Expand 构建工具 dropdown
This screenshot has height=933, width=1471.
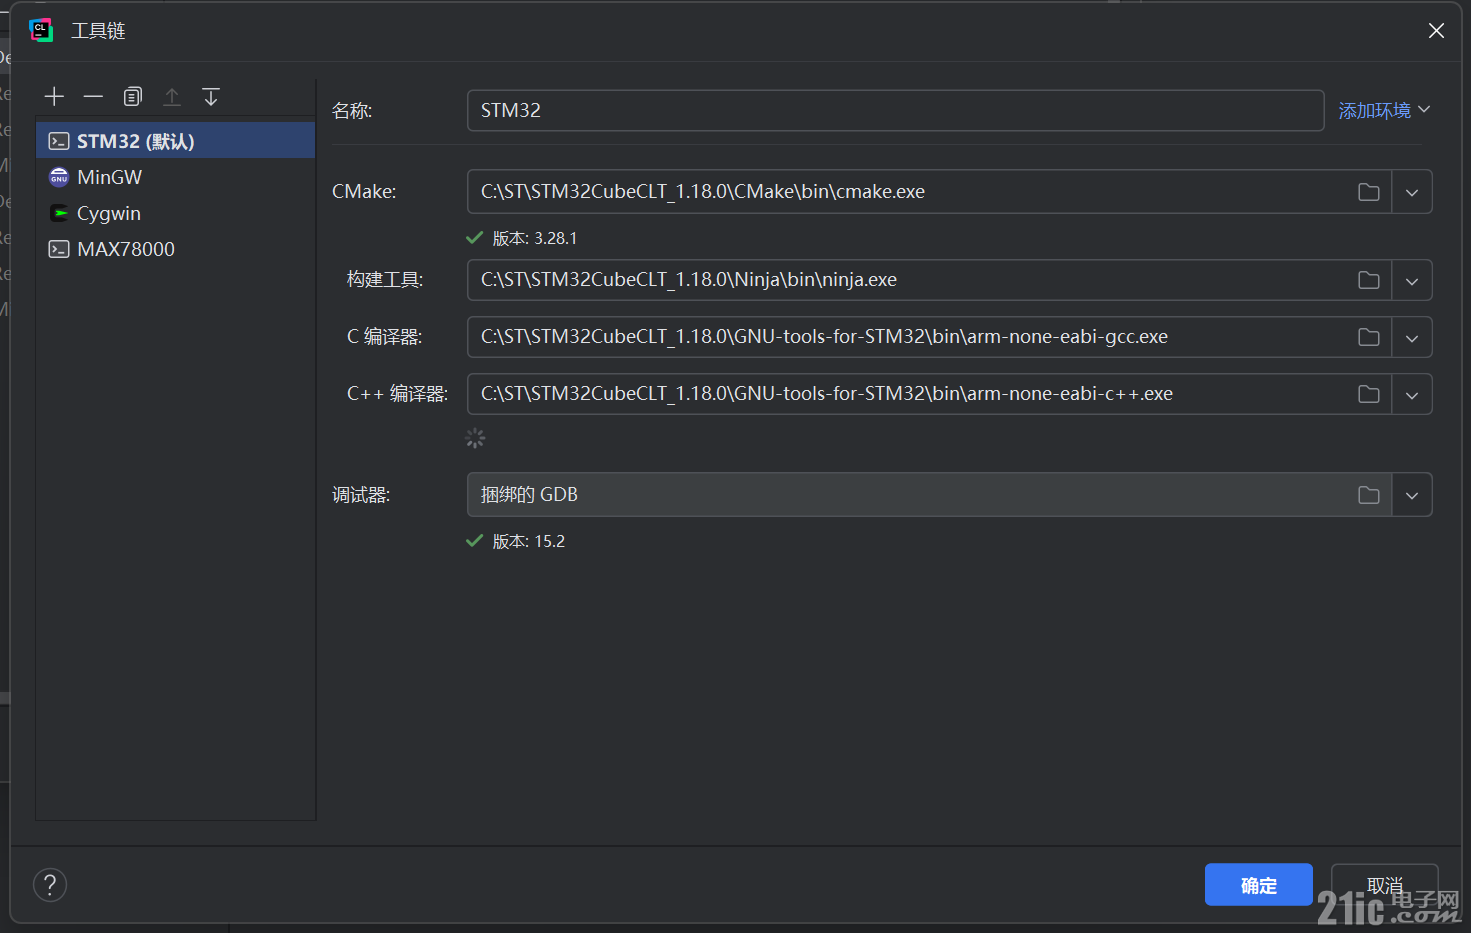point(1412,280)
